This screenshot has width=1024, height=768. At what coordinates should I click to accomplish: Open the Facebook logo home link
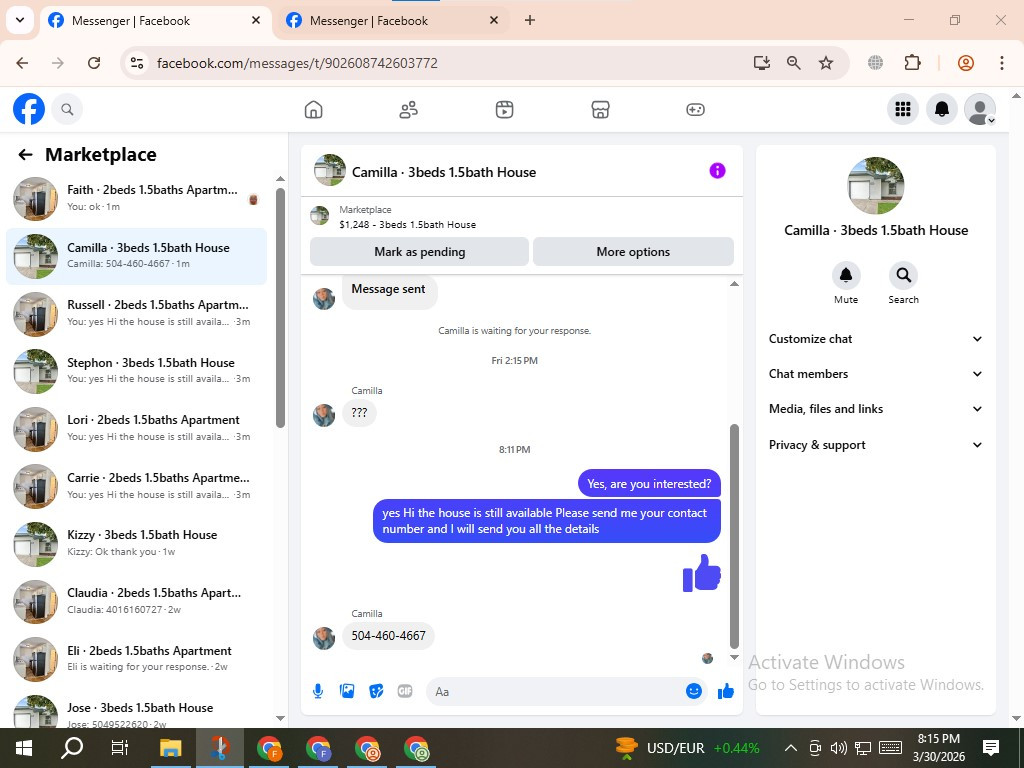[29, 109]
